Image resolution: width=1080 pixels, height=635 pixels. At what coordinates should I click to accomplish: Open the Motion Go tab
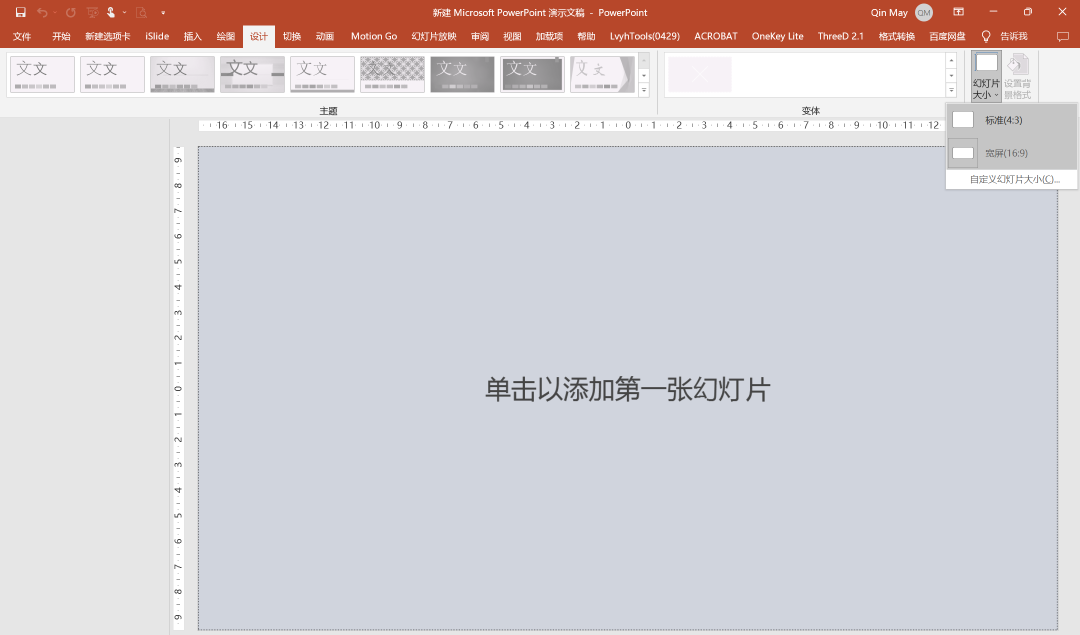(x=374, y=37)
